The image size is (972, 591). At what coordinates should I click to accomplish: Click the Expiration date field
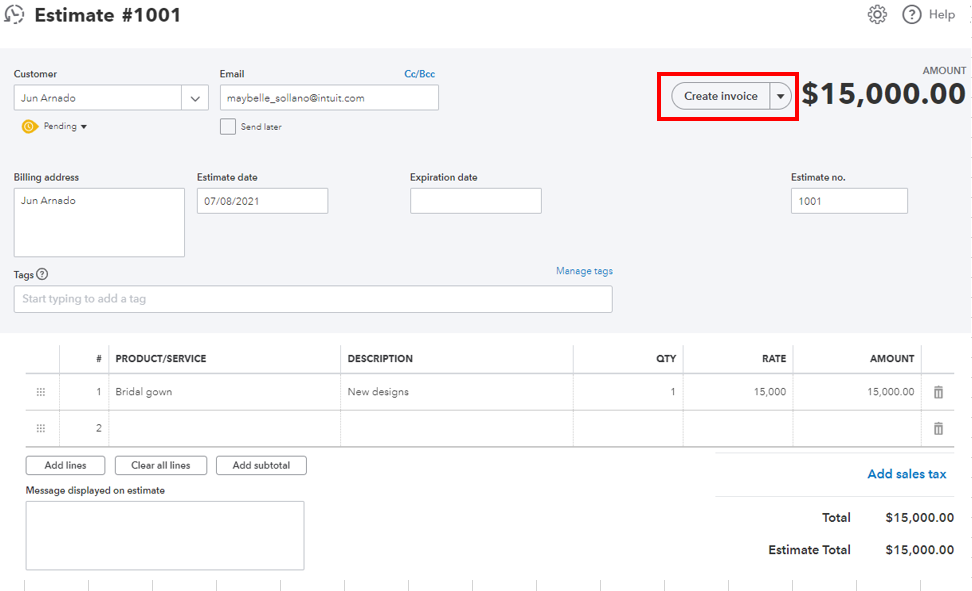[475, 201]
